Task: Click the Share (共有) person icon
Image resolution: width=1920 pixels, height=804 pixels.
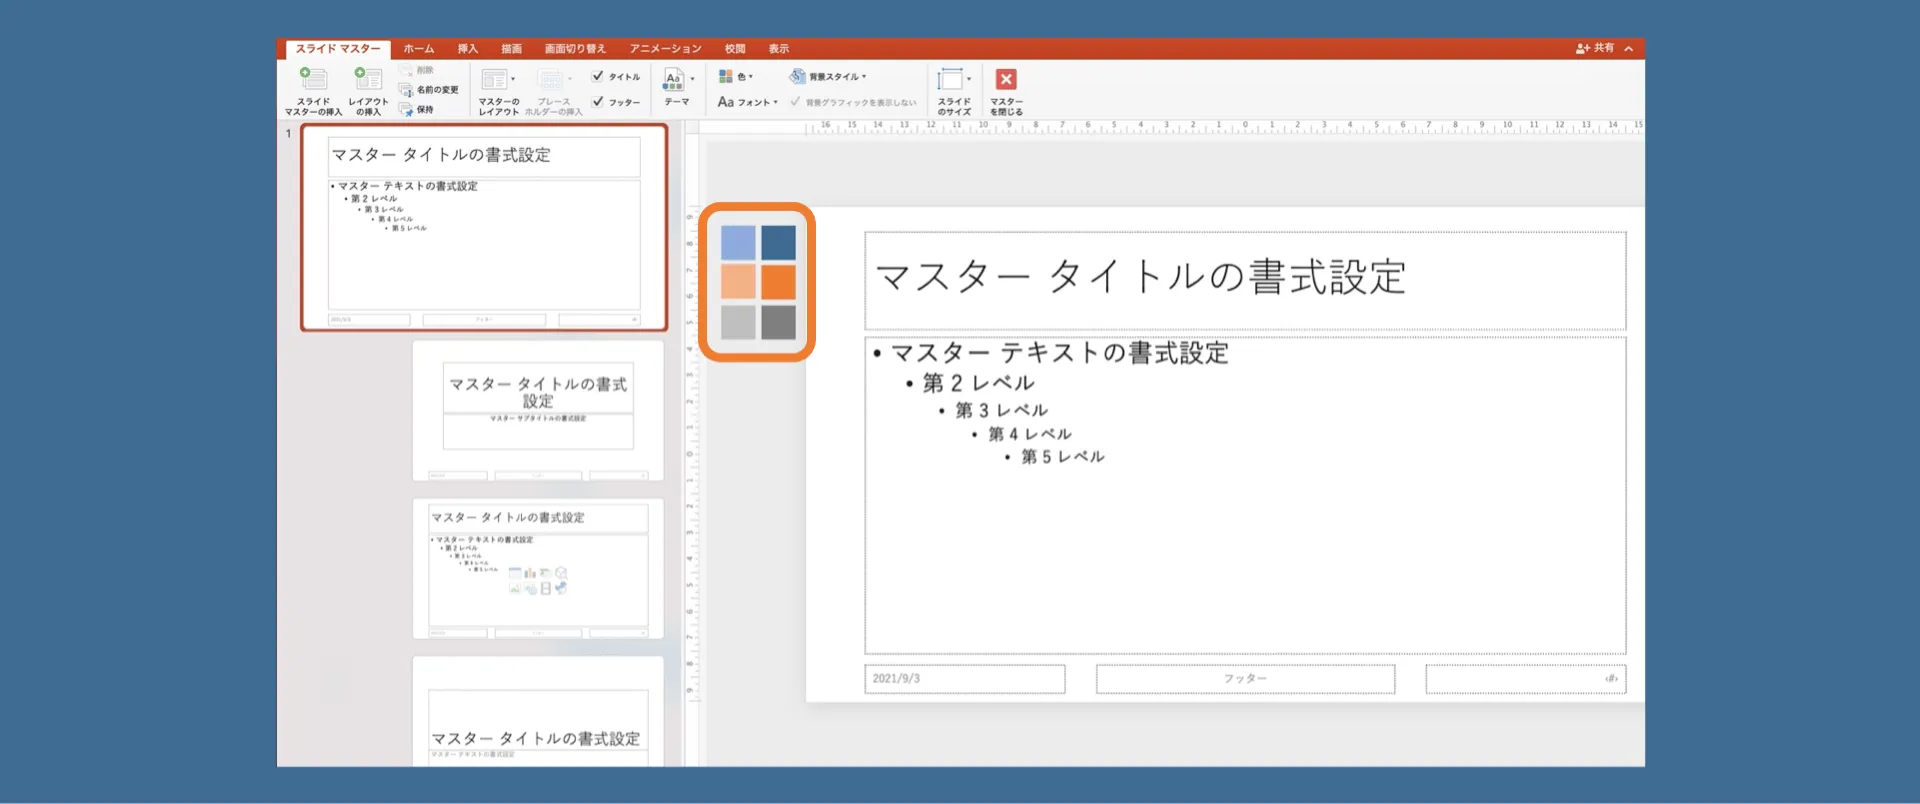Action: (1582, 48)
